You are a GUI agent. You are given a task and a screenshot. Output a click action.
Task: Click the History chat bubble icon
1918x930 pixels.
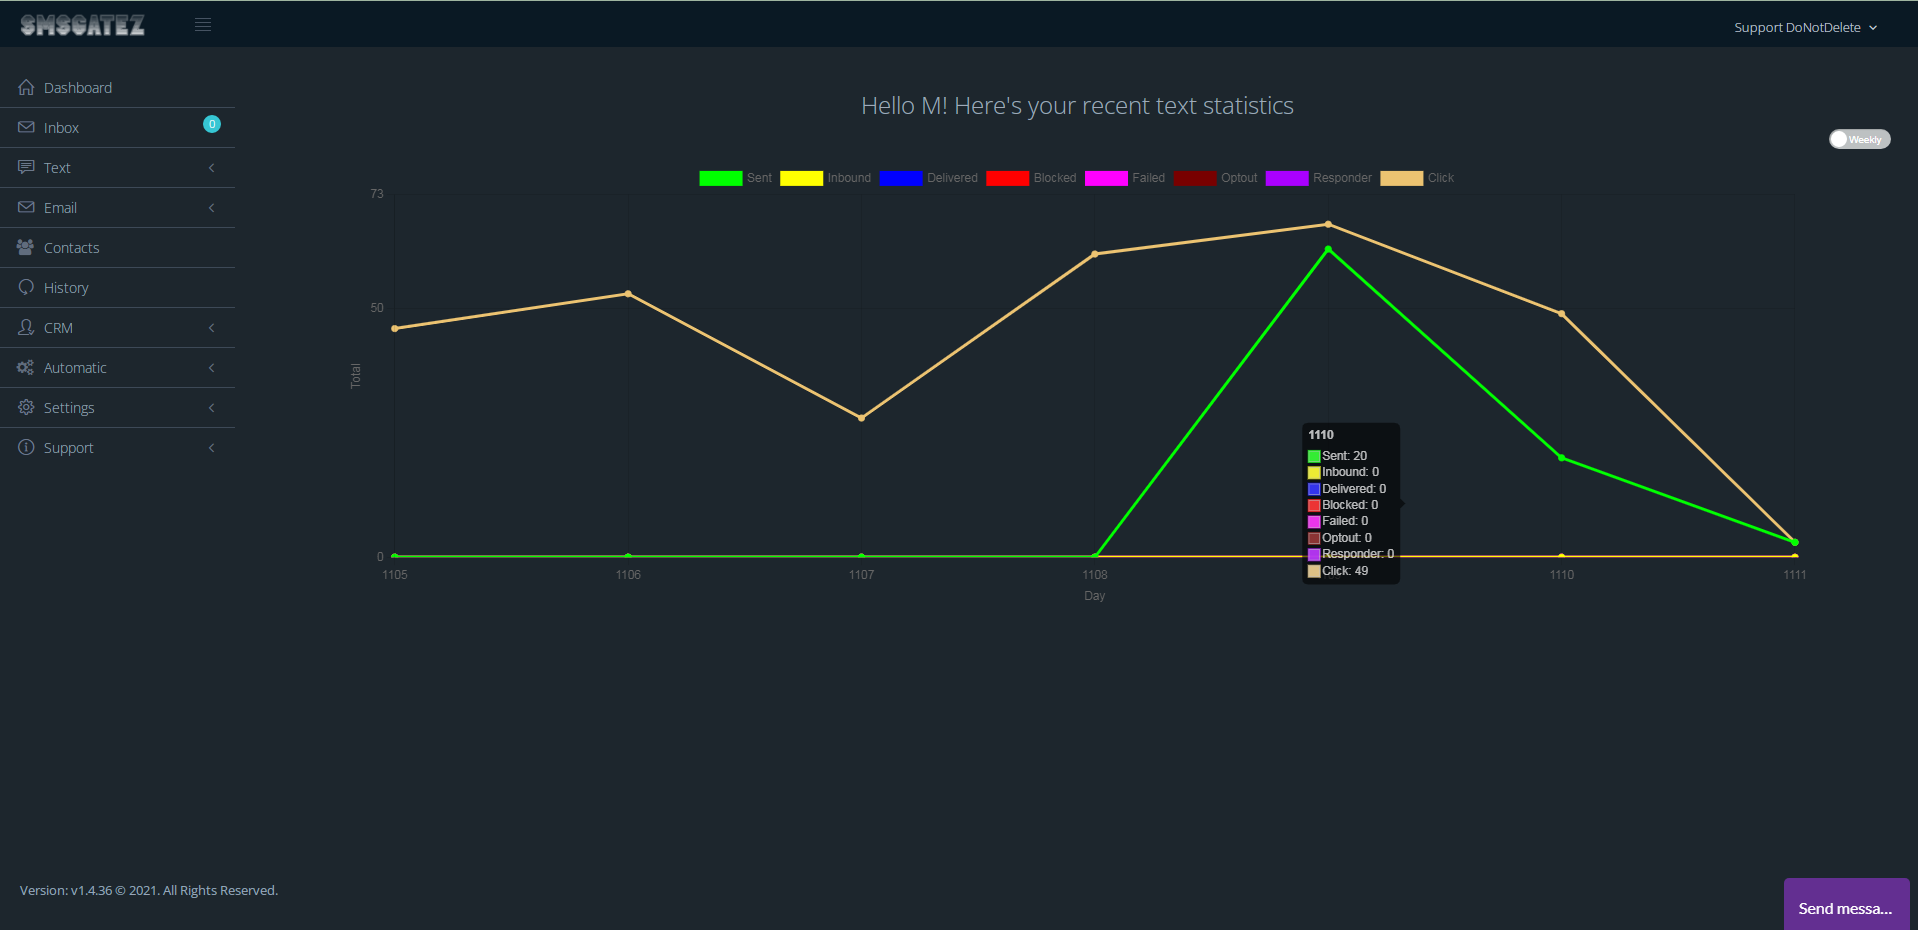click(26, 287)
